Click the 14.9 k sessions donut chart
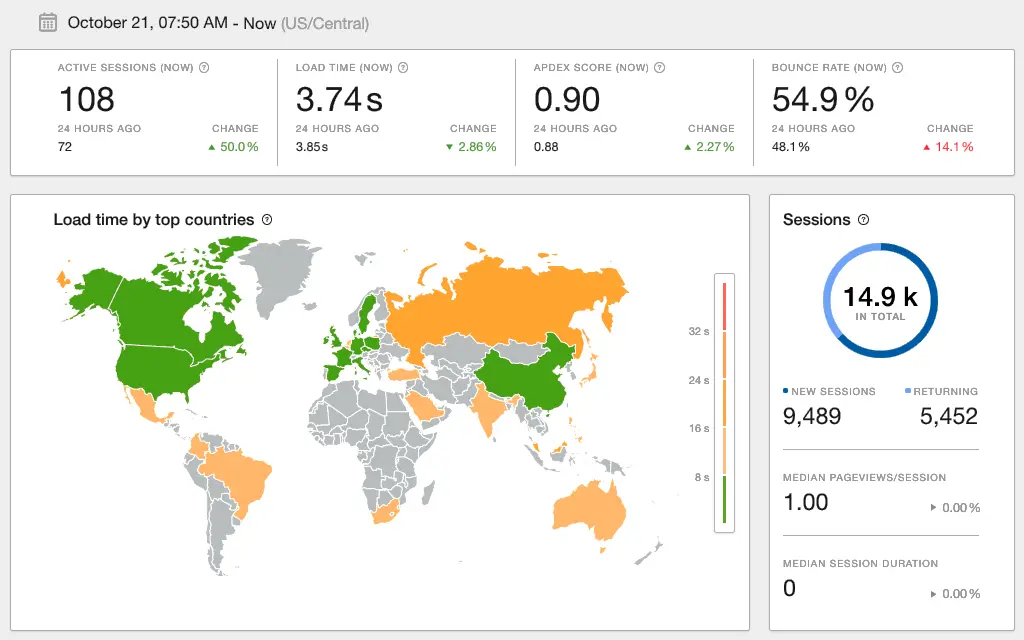Screen dimensions: 1024x640 click(880, 300)
